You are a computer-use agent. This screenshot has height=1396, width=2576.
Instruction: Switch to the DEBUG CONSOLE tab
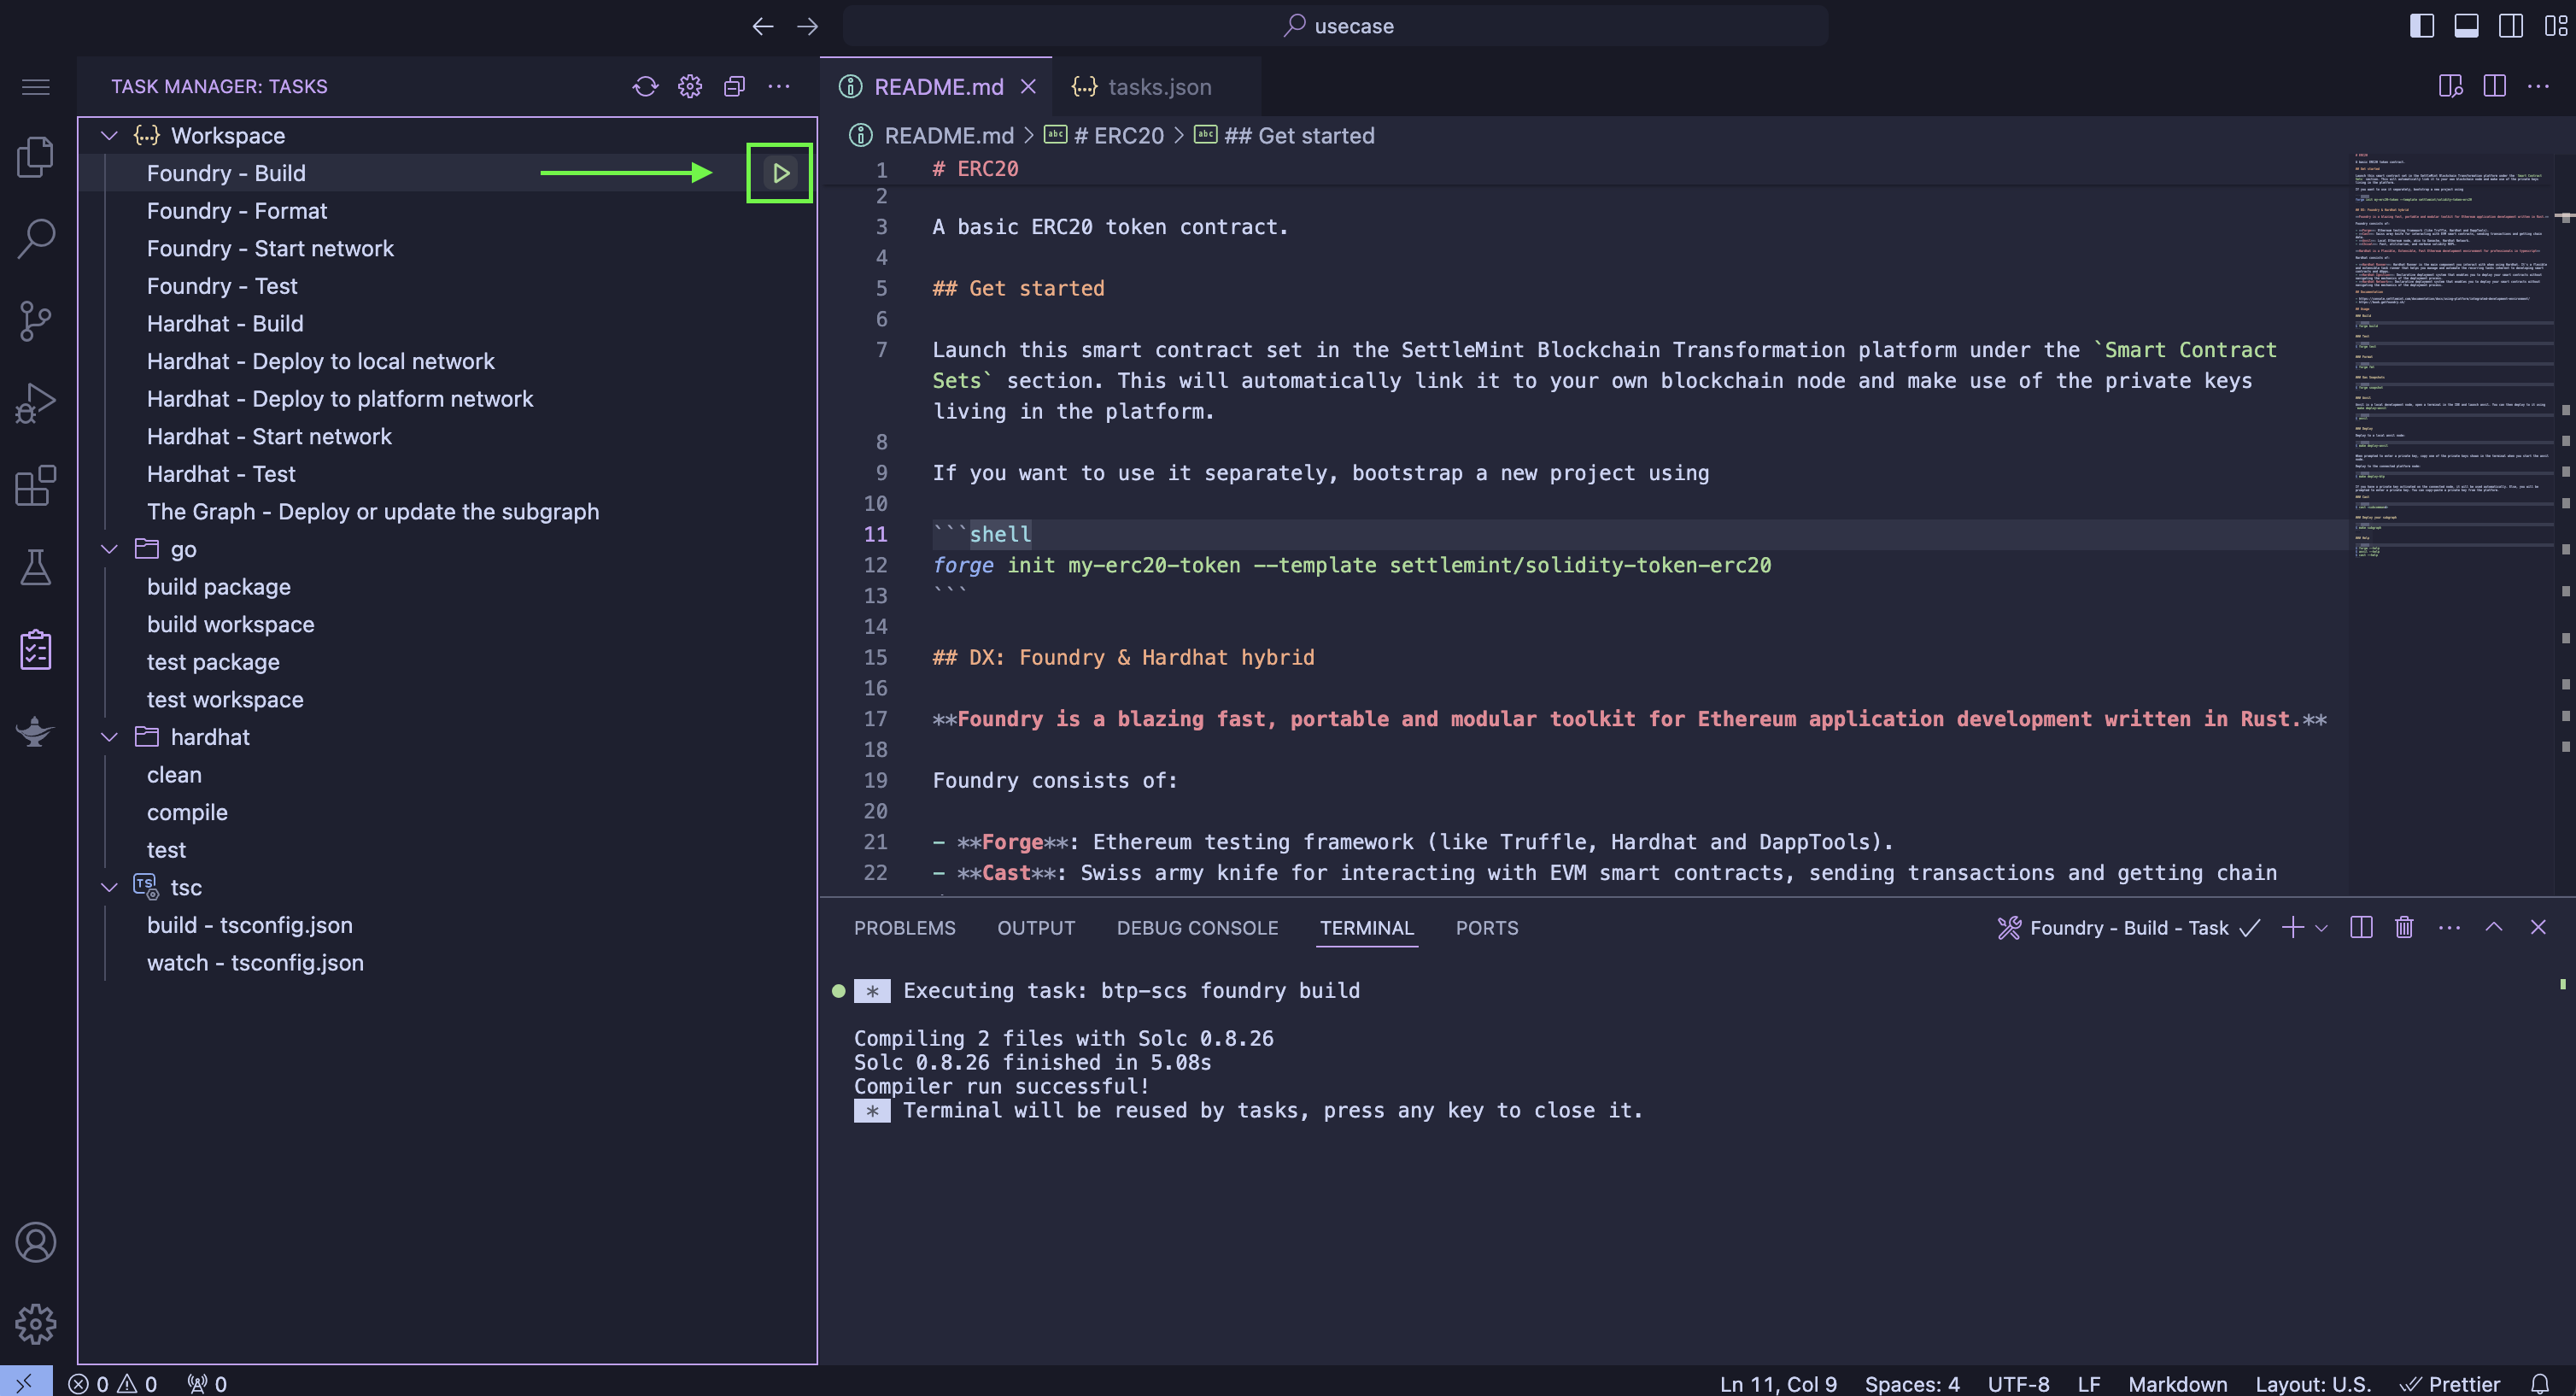click(1197, 928)
